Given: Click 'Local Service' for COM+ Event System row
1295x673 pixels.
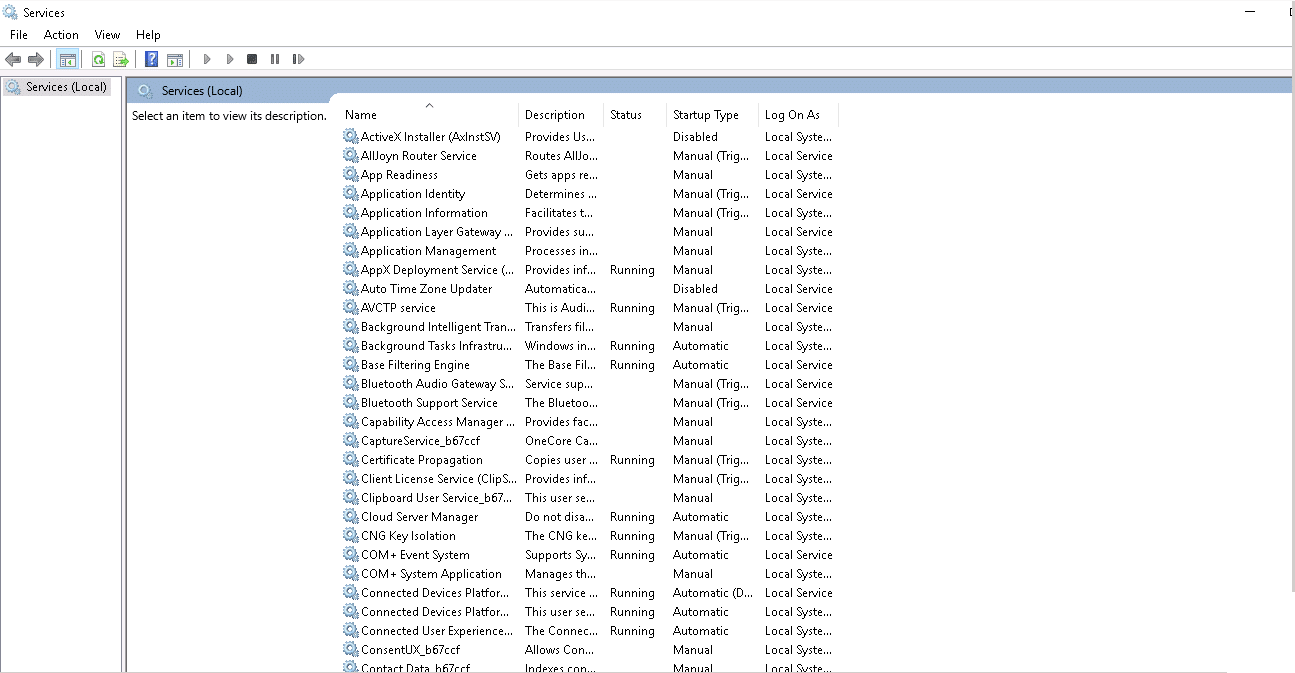Looking at the screenshot, I should 798,555.
